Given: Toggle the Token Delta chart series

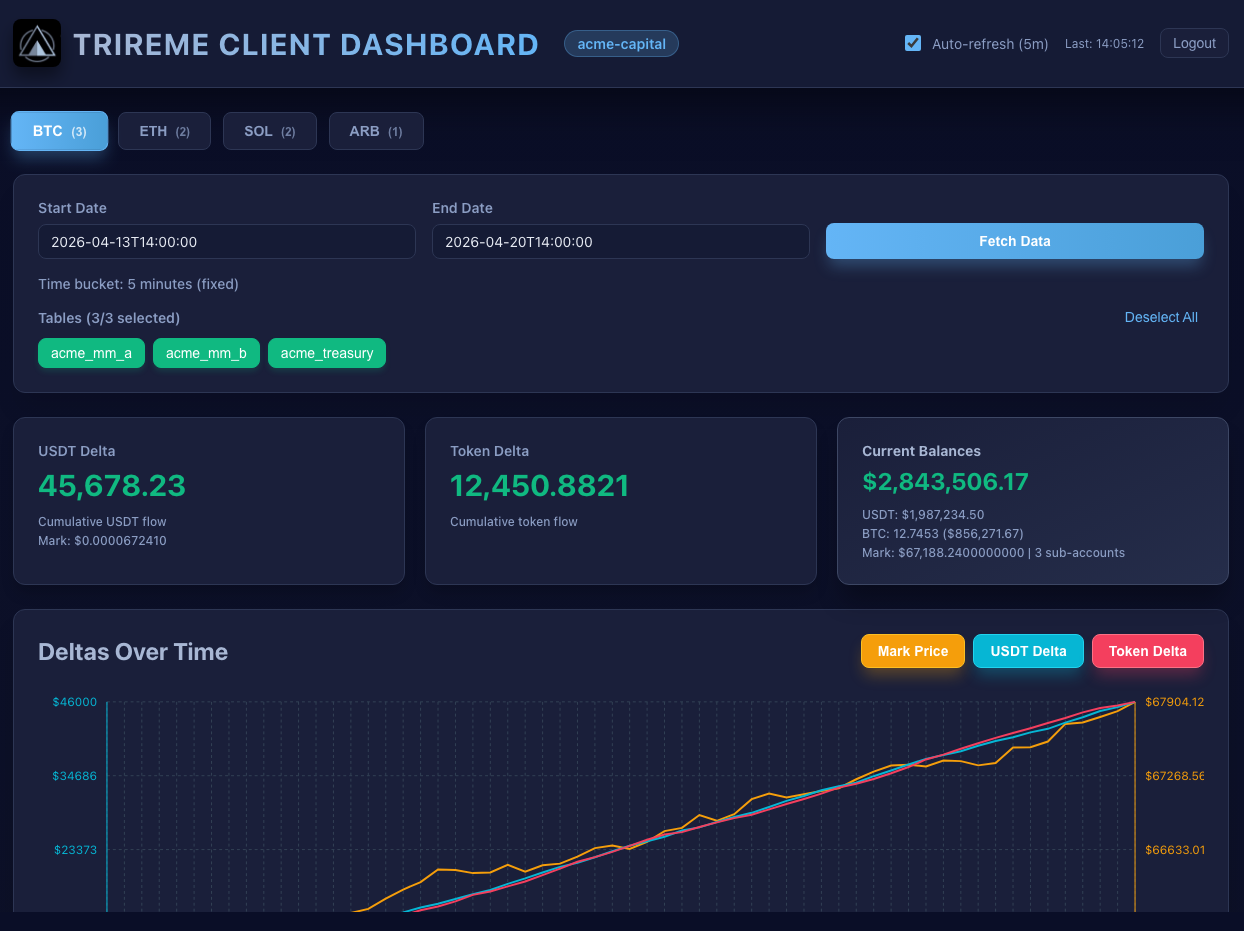Looking at the screenshot, I should pyautogui.click(x=1147, y=651).
